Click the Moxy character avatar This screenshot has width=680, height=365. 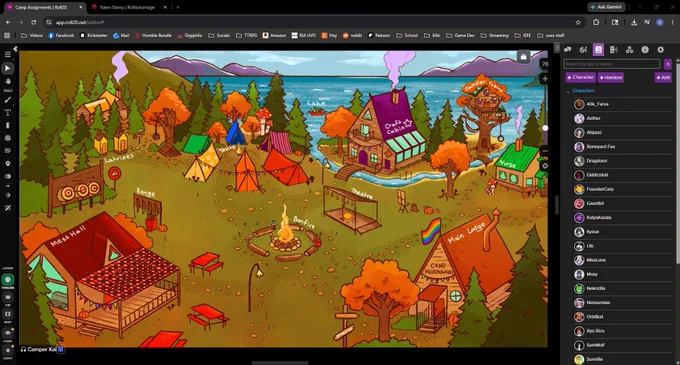[x=579, y=274]
